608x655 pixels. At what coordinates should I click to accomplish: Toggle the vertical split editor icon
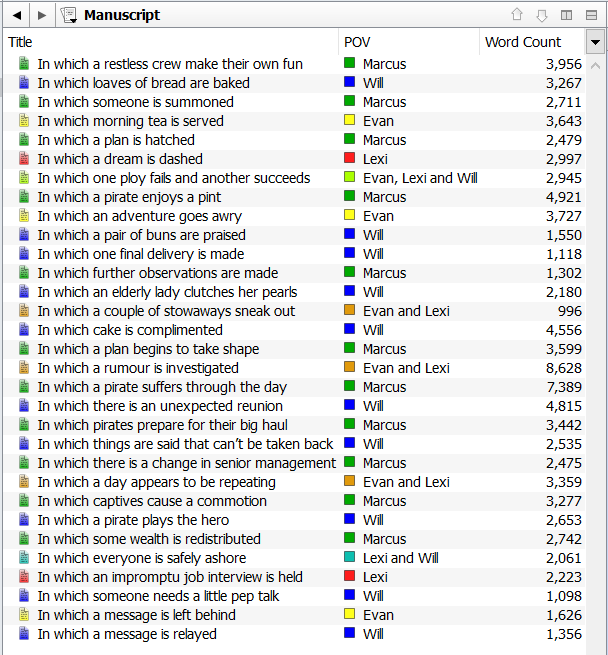pyautogui.click(x=567, y=15)
